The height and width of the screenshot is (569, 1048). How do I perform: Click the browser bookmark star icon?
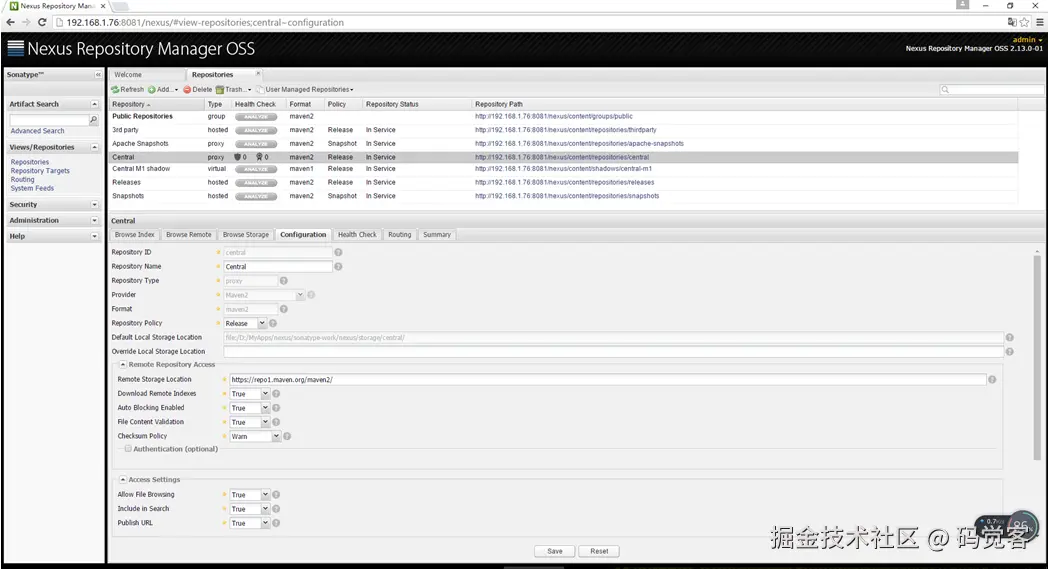pos(1025,22)
